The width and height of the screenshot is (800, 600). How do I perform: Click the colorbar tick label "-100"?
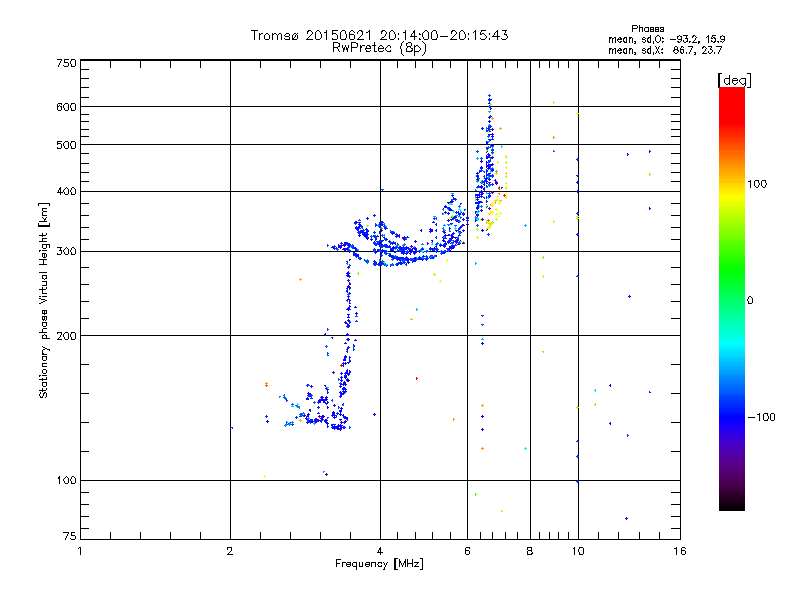[x=762, y=417]
